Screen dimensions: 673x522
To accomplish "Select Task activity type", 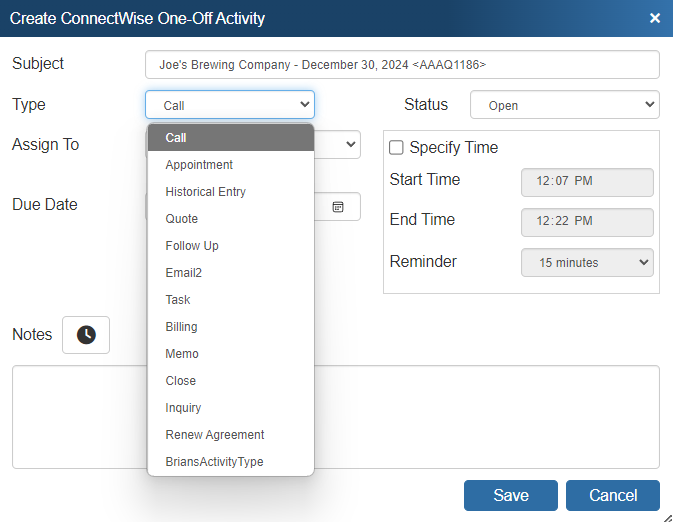I will pos(178,300).
